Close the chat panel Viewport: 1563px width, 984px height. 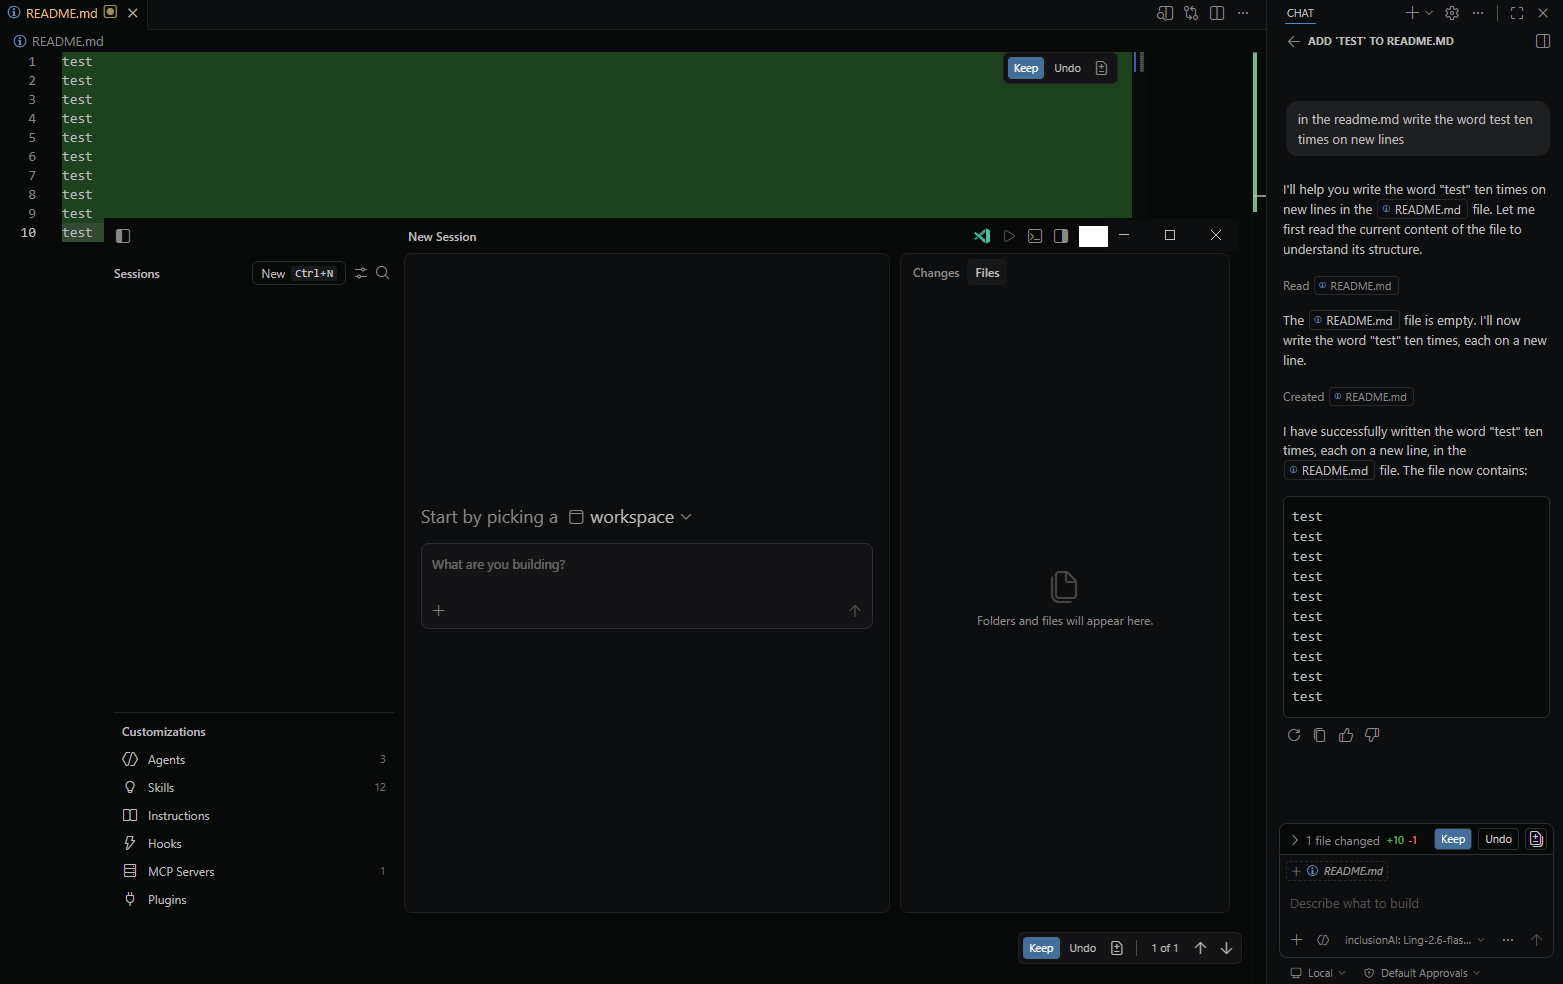pos(1543,13)
